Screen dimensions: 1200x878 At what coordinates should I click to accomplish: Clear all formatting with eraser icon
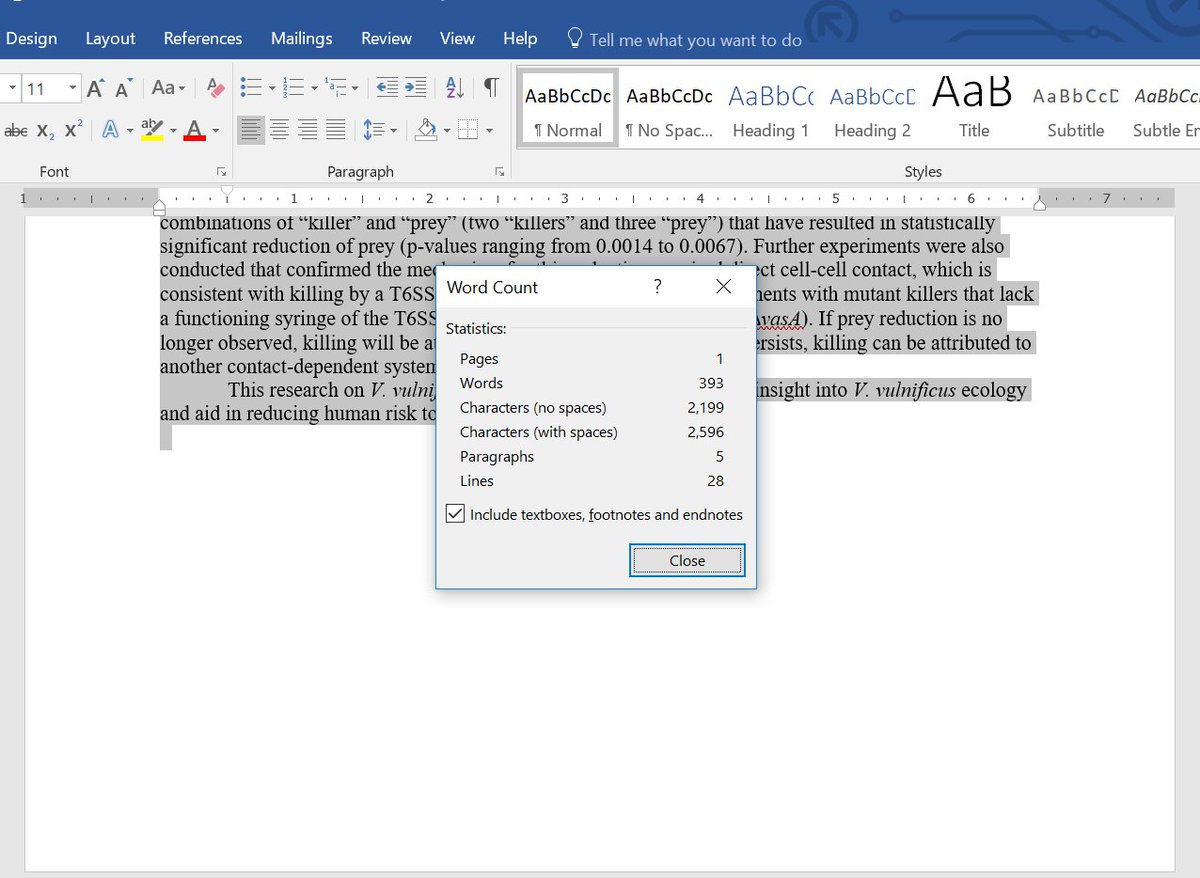click(215, 88)
